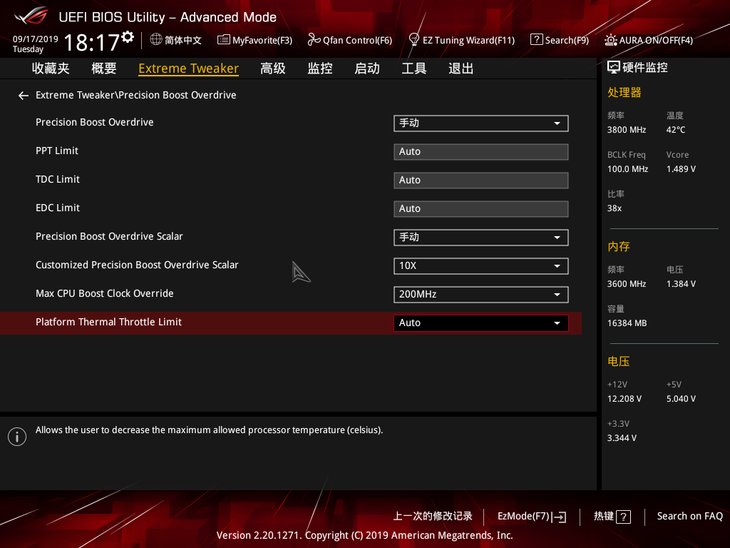
Task: Open the 工具 tab
Action: click(414, 68)
